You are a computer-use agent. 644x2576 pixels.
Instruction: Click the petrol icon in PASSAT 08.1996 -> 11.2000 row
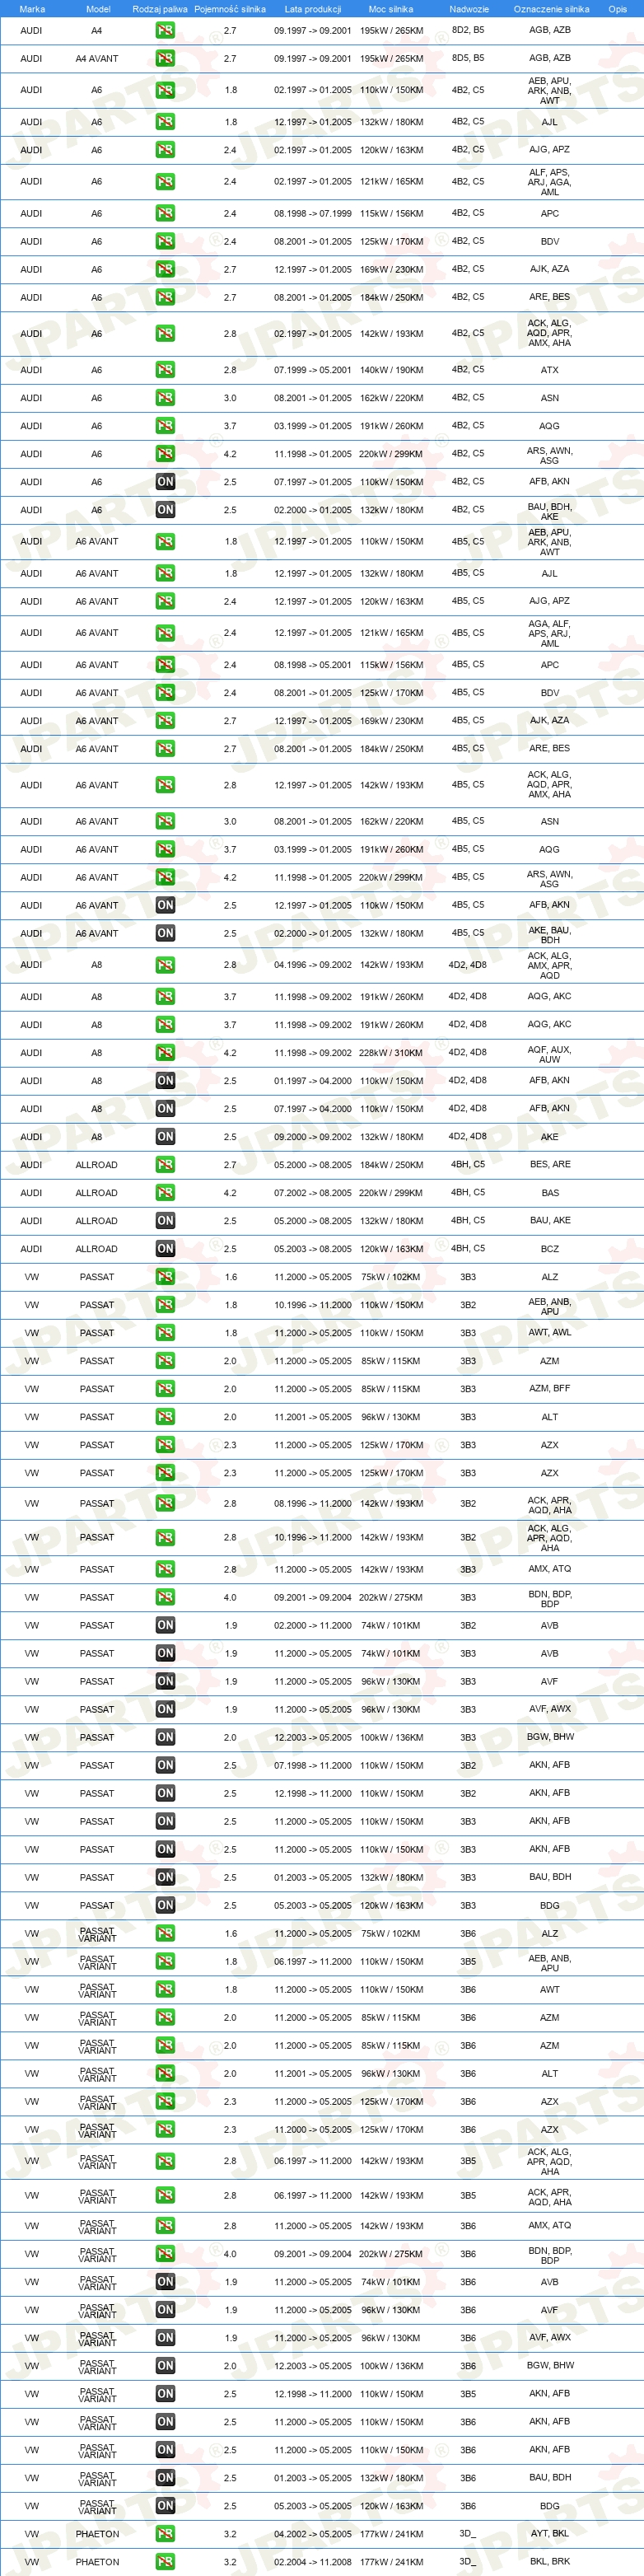point(165,1504)
